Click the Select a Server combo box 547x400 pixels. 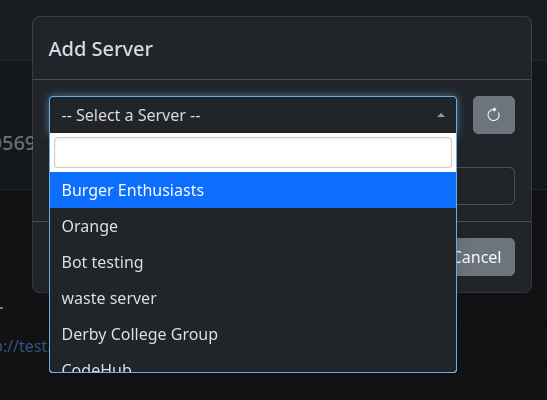(x=253, y=115)
